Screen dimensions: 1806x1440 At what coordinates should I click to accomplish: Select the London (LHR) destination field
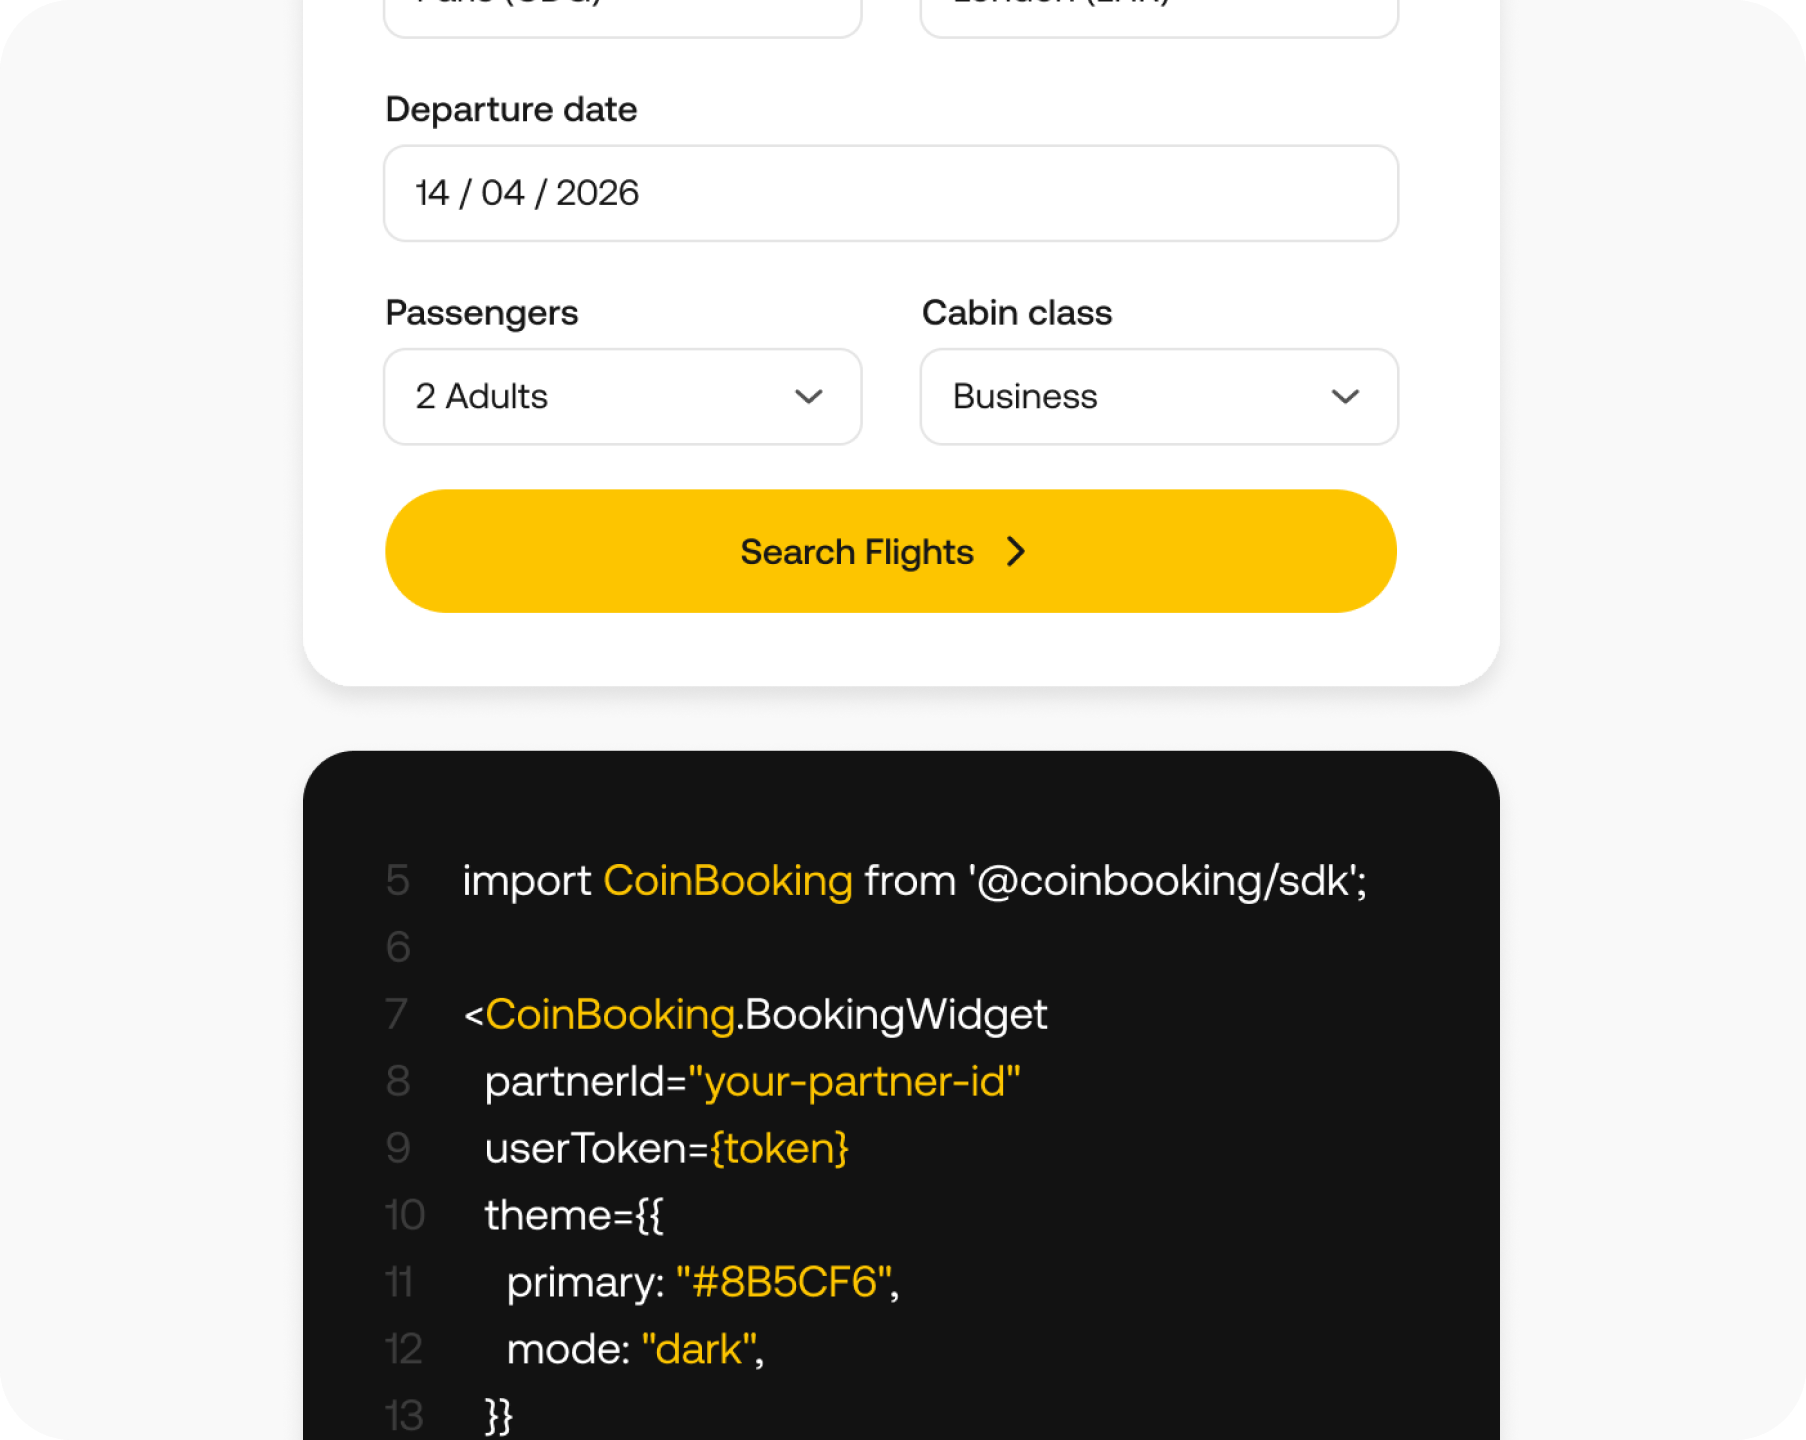[1158, 10]
